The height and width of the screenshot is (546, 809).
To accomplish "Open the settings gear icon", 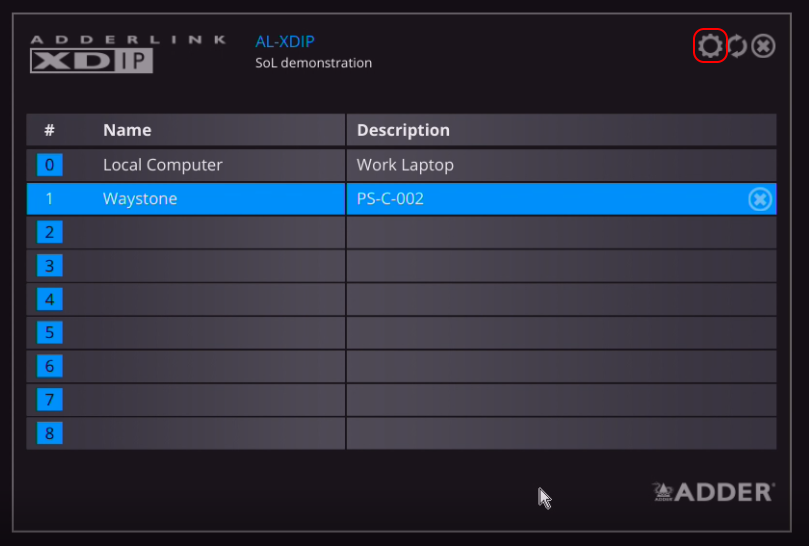I will (x=710, y=46).
